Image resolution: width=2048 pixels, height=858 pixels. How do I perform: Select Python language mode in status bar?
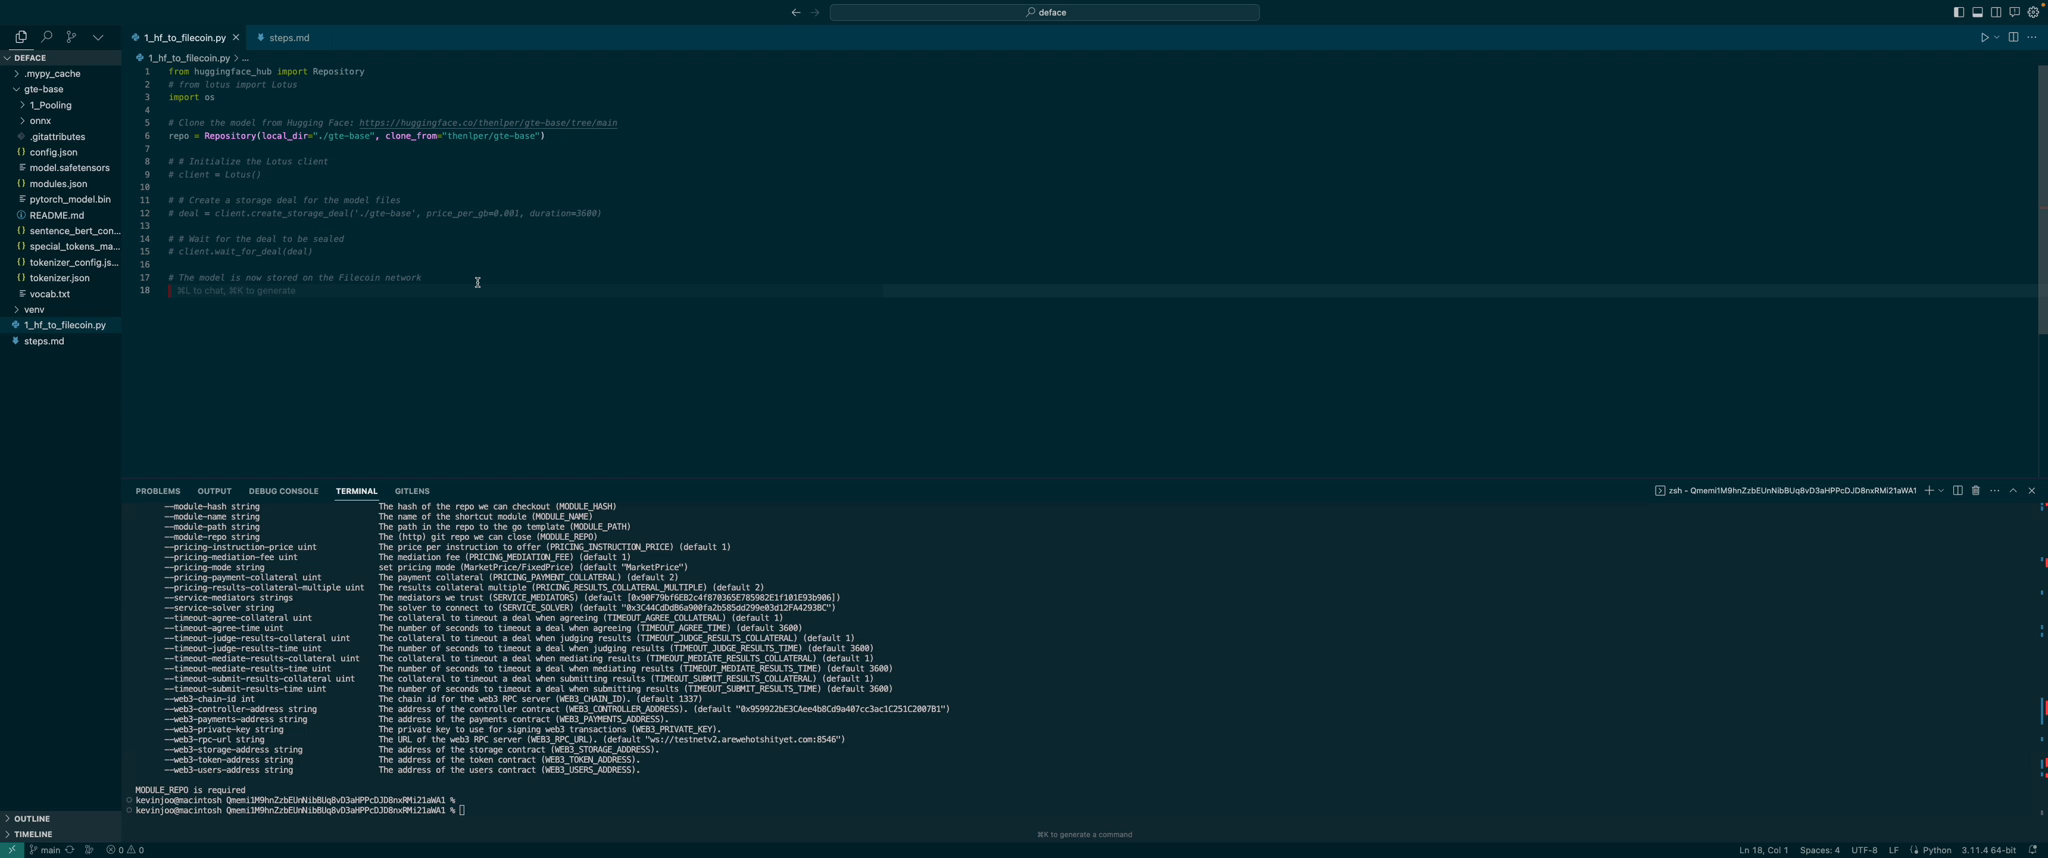tap(1937, 850)
